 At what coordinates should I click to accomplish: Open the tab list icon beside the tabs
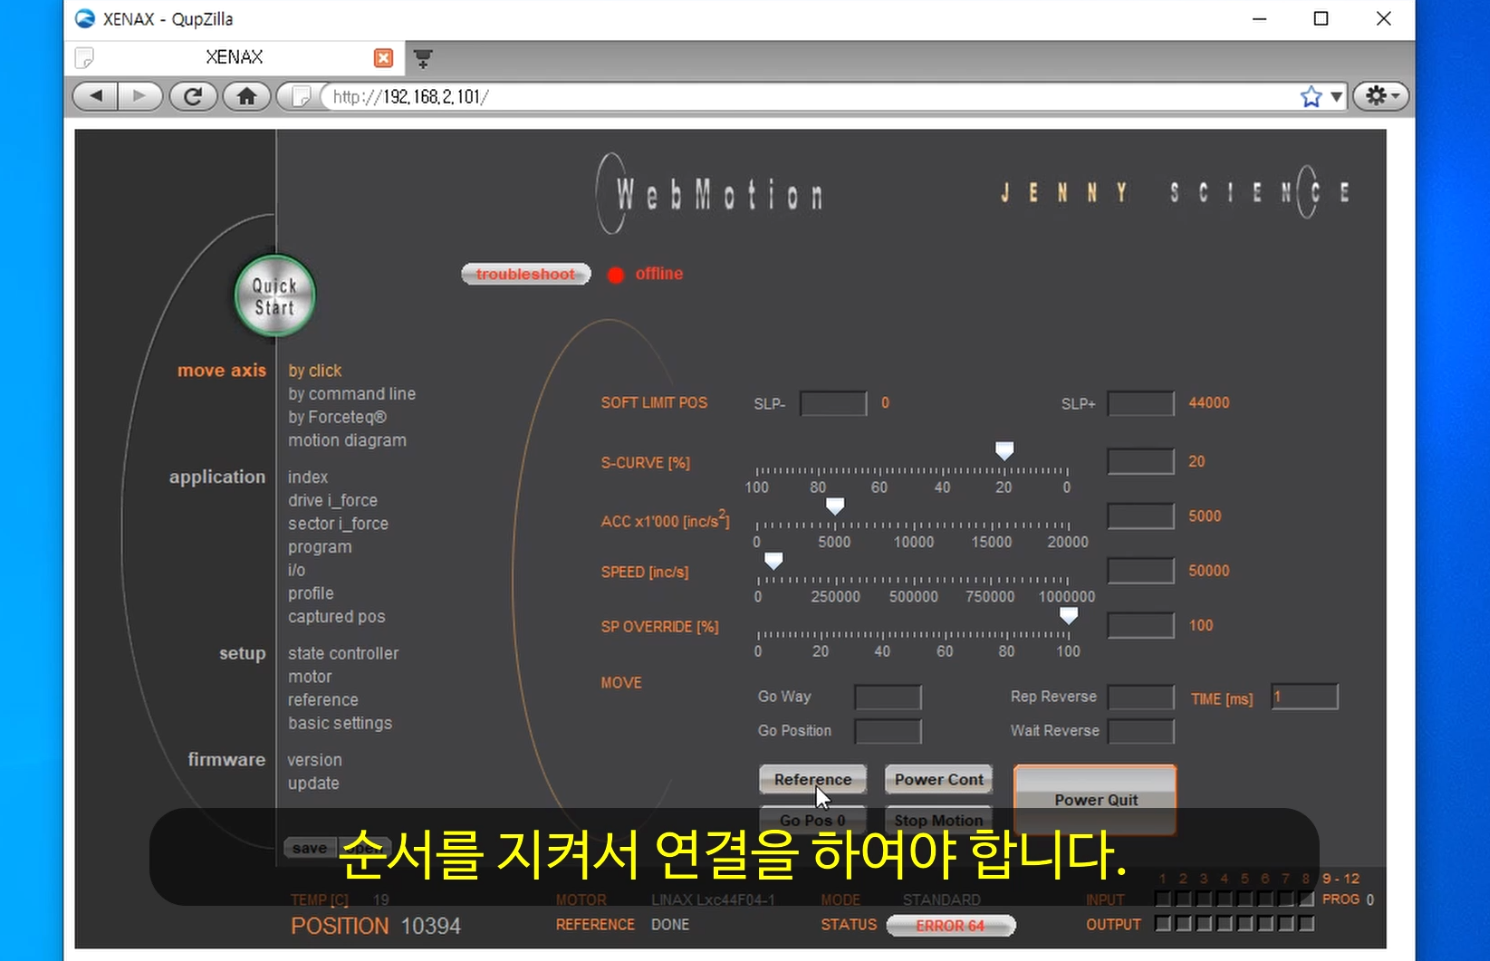(x=423, y=58)
